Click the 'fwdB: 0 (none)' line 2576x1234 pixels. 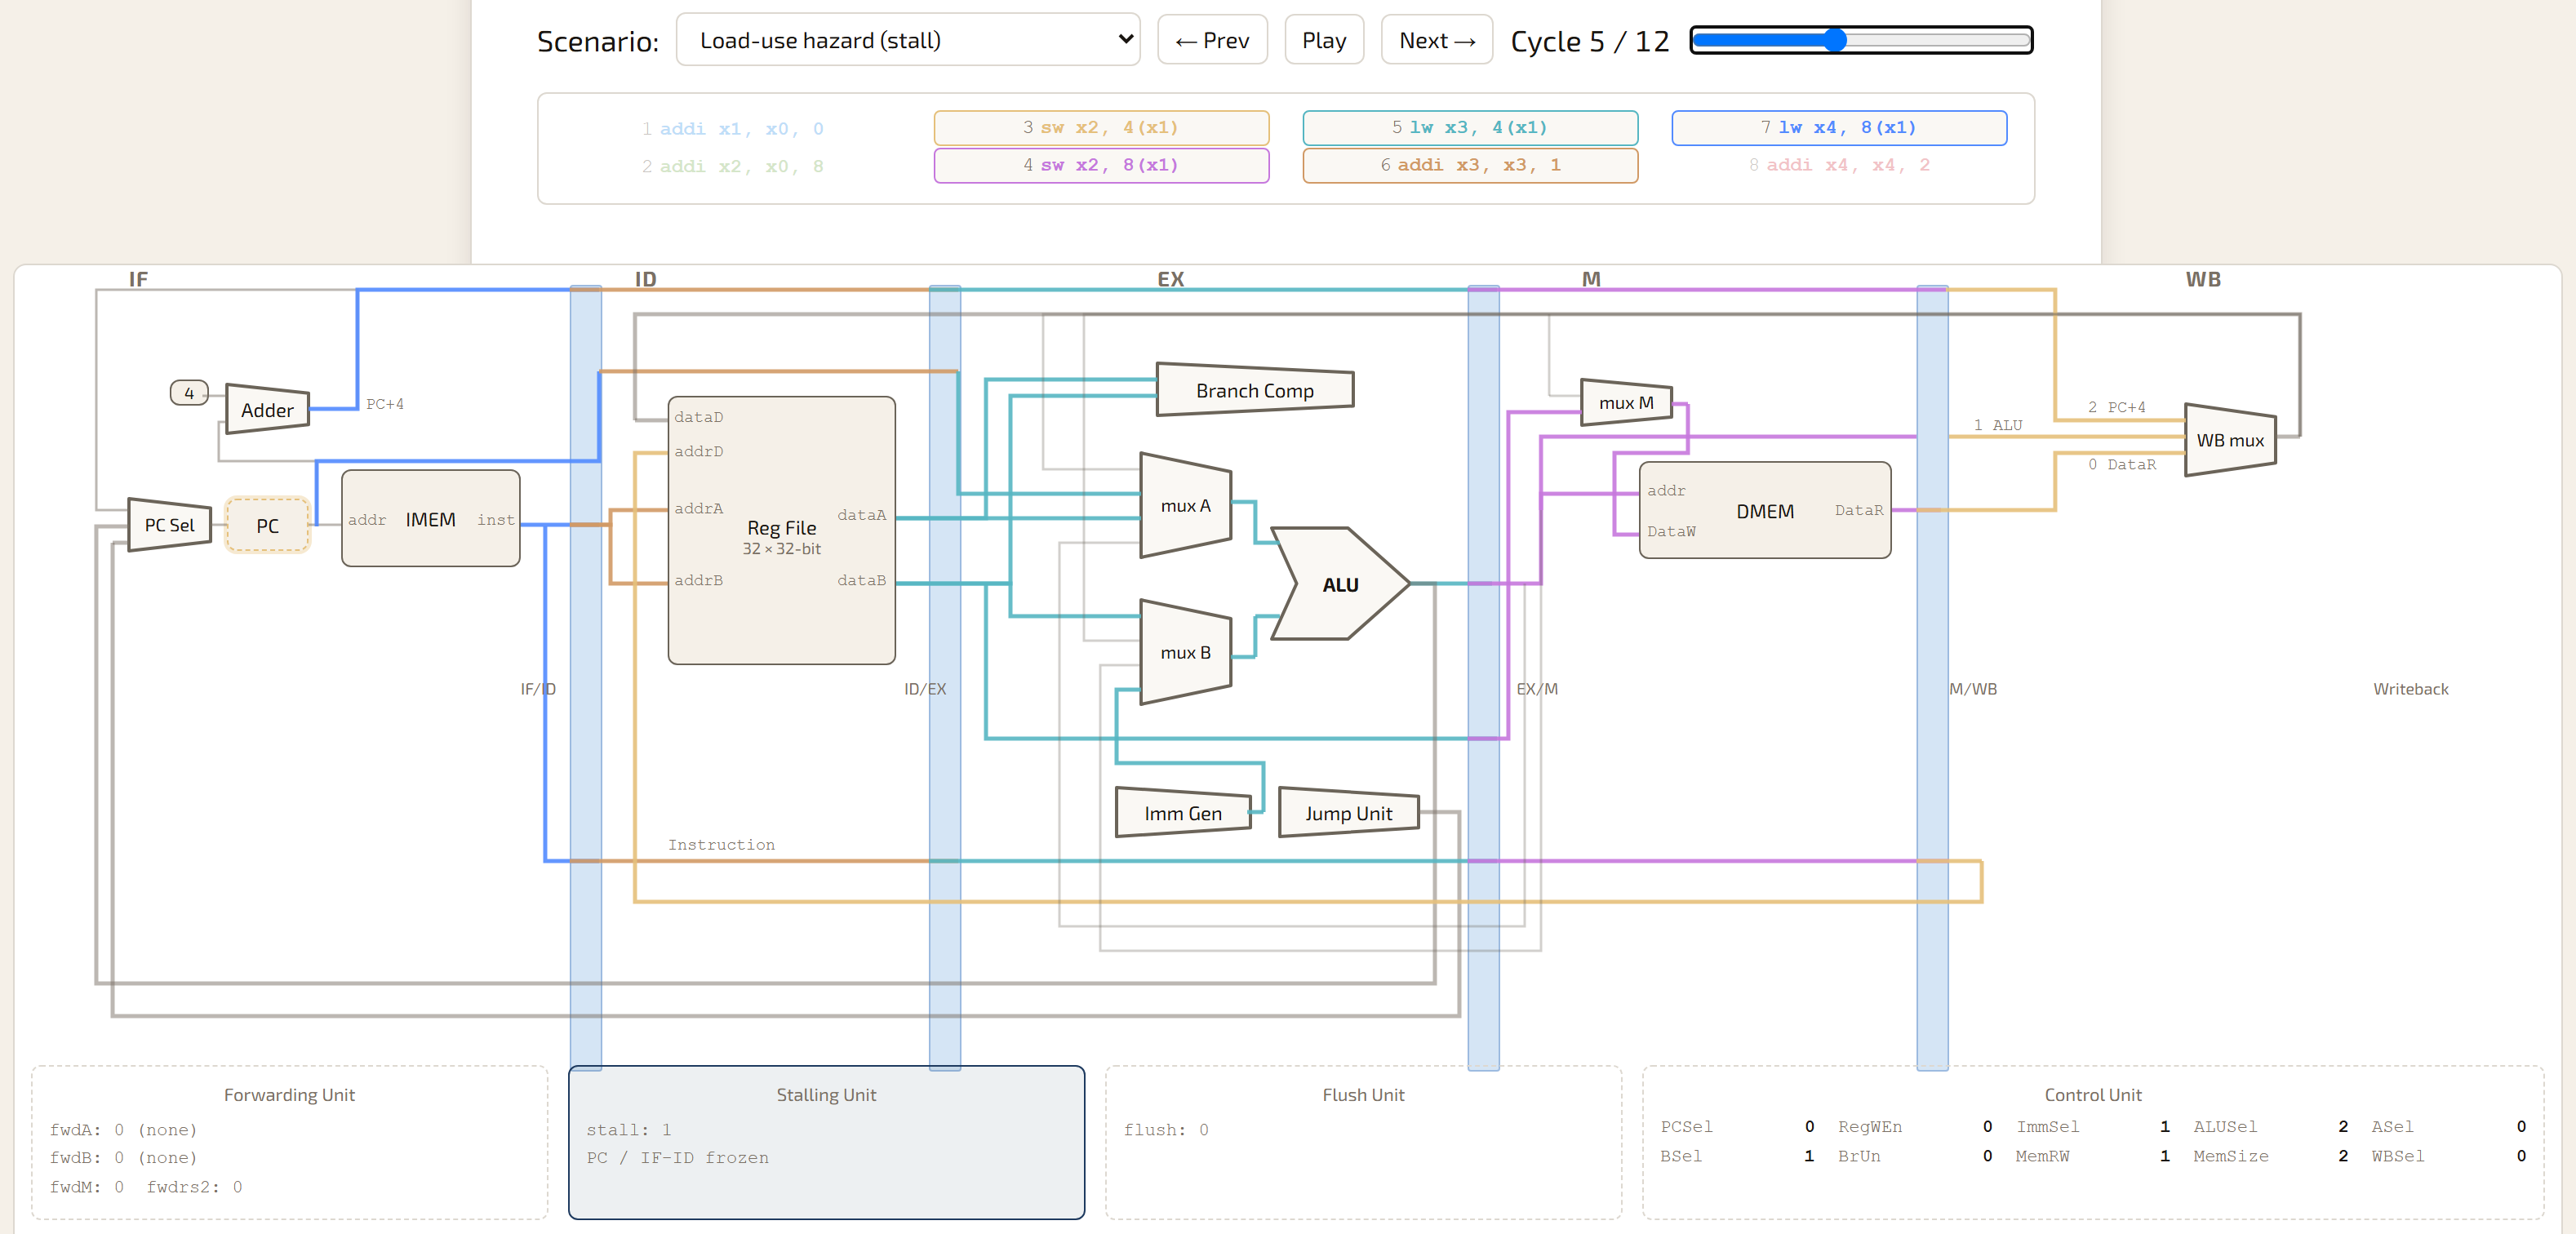coord(124,1157)
